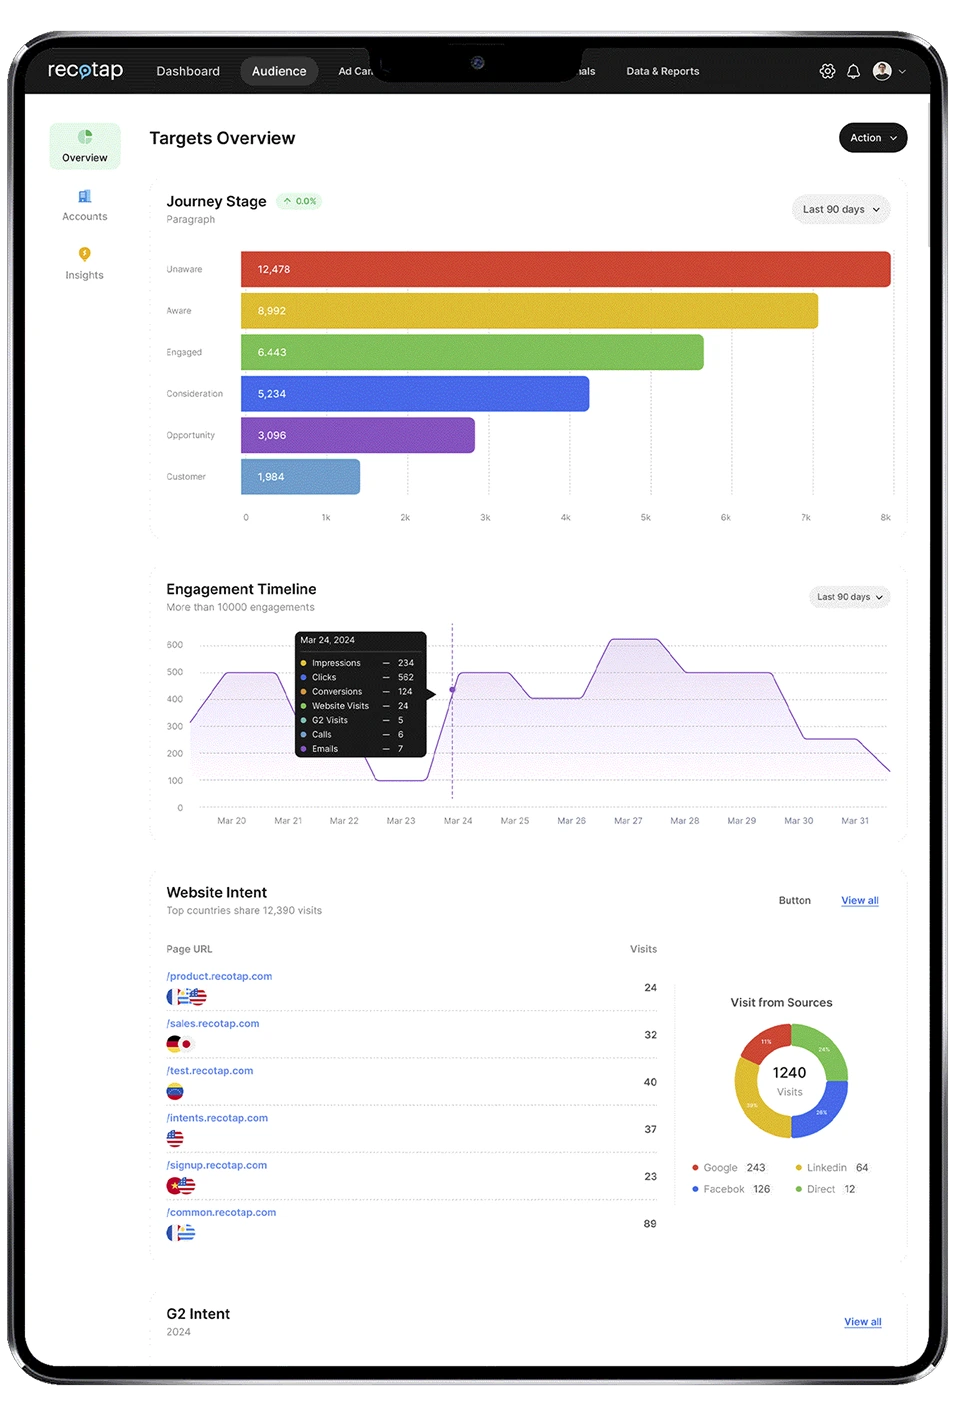
Task: Click the user profile avatar
Action: [x=882, y=71]
